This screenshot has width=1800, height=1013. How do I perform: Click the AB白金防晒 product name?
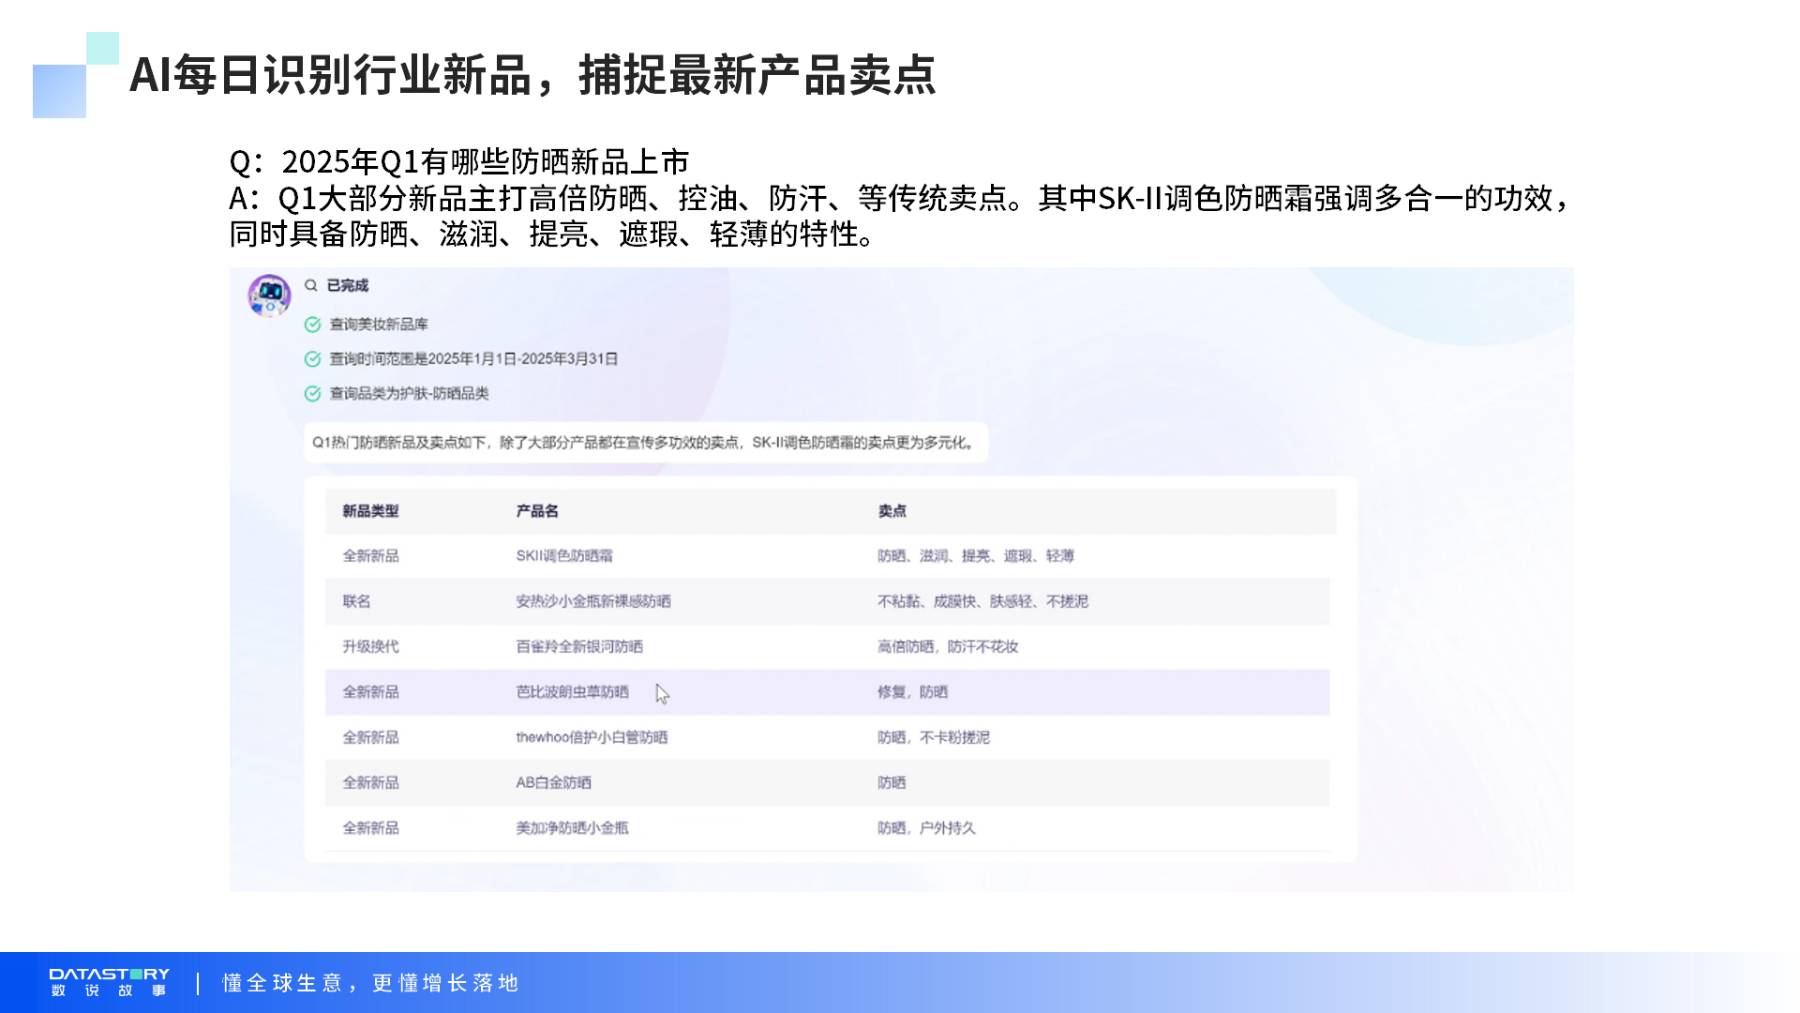[x=553, y=783]
